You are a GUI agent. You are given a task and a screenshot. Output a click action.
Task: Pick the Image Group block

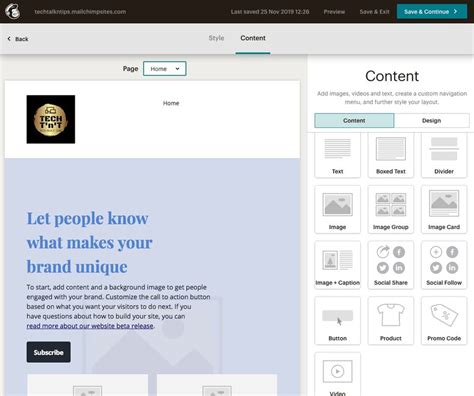(391, 209)
